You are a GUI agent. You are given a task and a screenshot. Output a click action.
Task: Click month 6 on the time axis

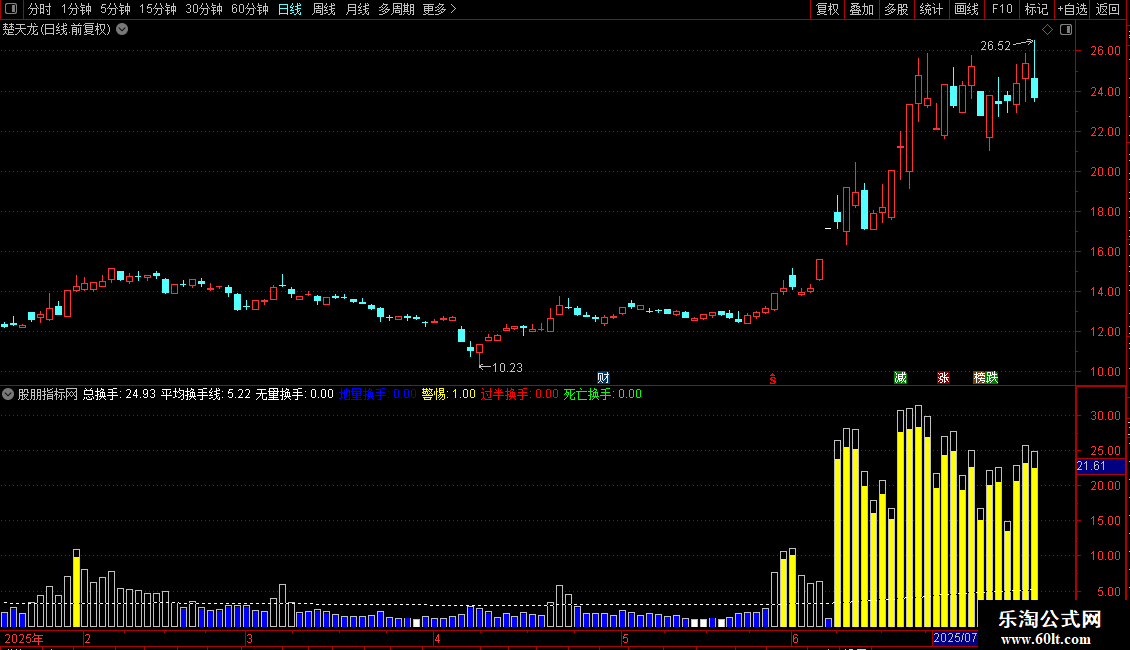795,638
